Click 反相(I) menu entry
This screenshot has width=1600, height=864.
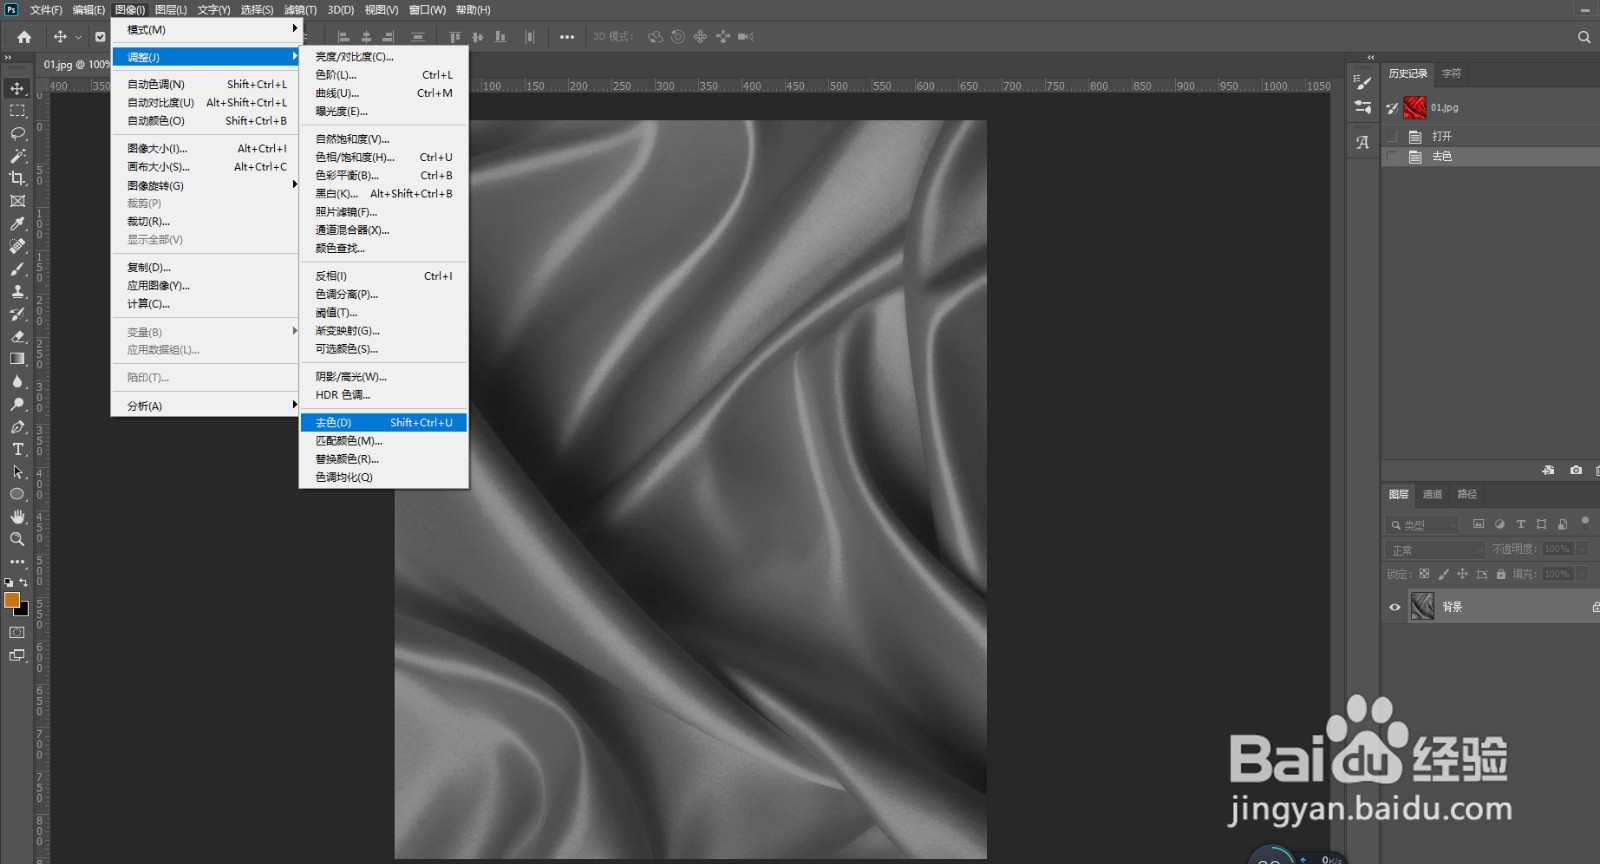point(384,276)
